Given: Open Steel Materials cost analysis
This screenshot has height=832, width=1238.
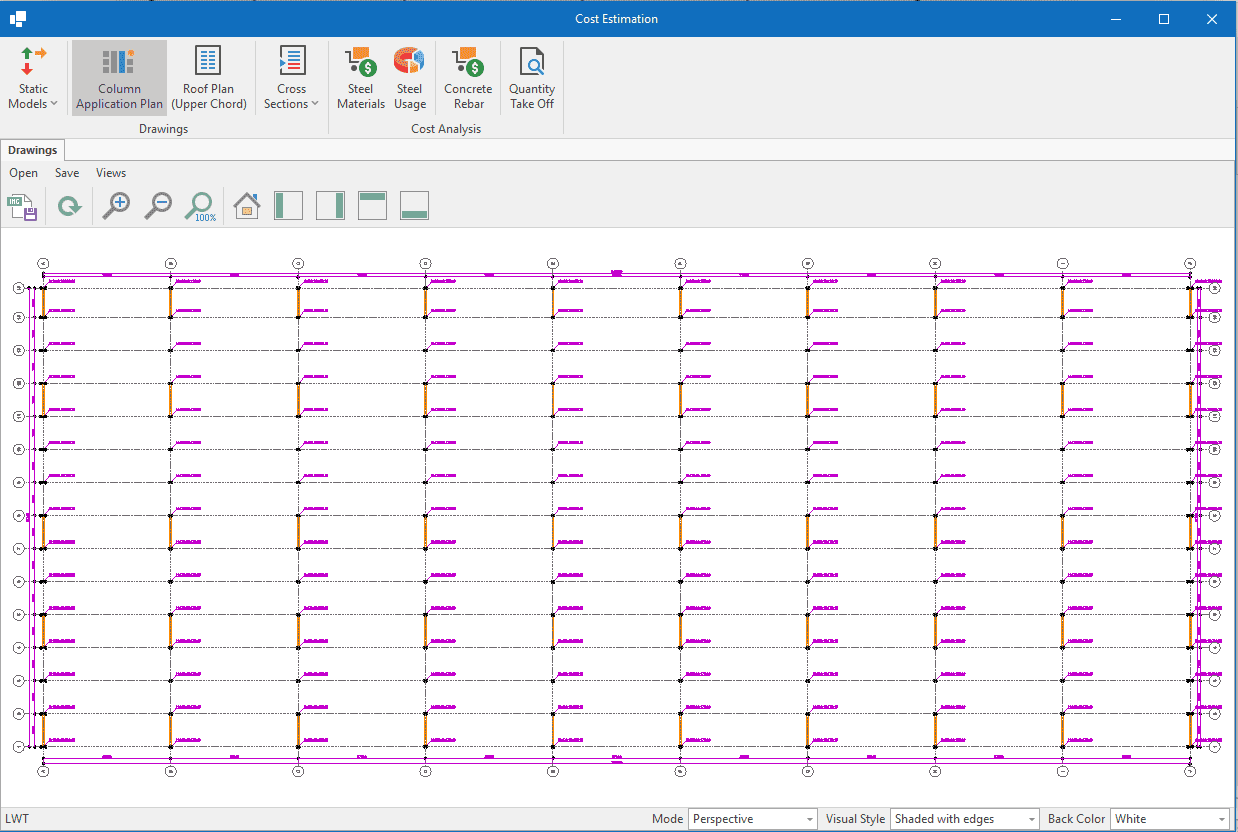Looking at the screenshot, I should point(360,78).
